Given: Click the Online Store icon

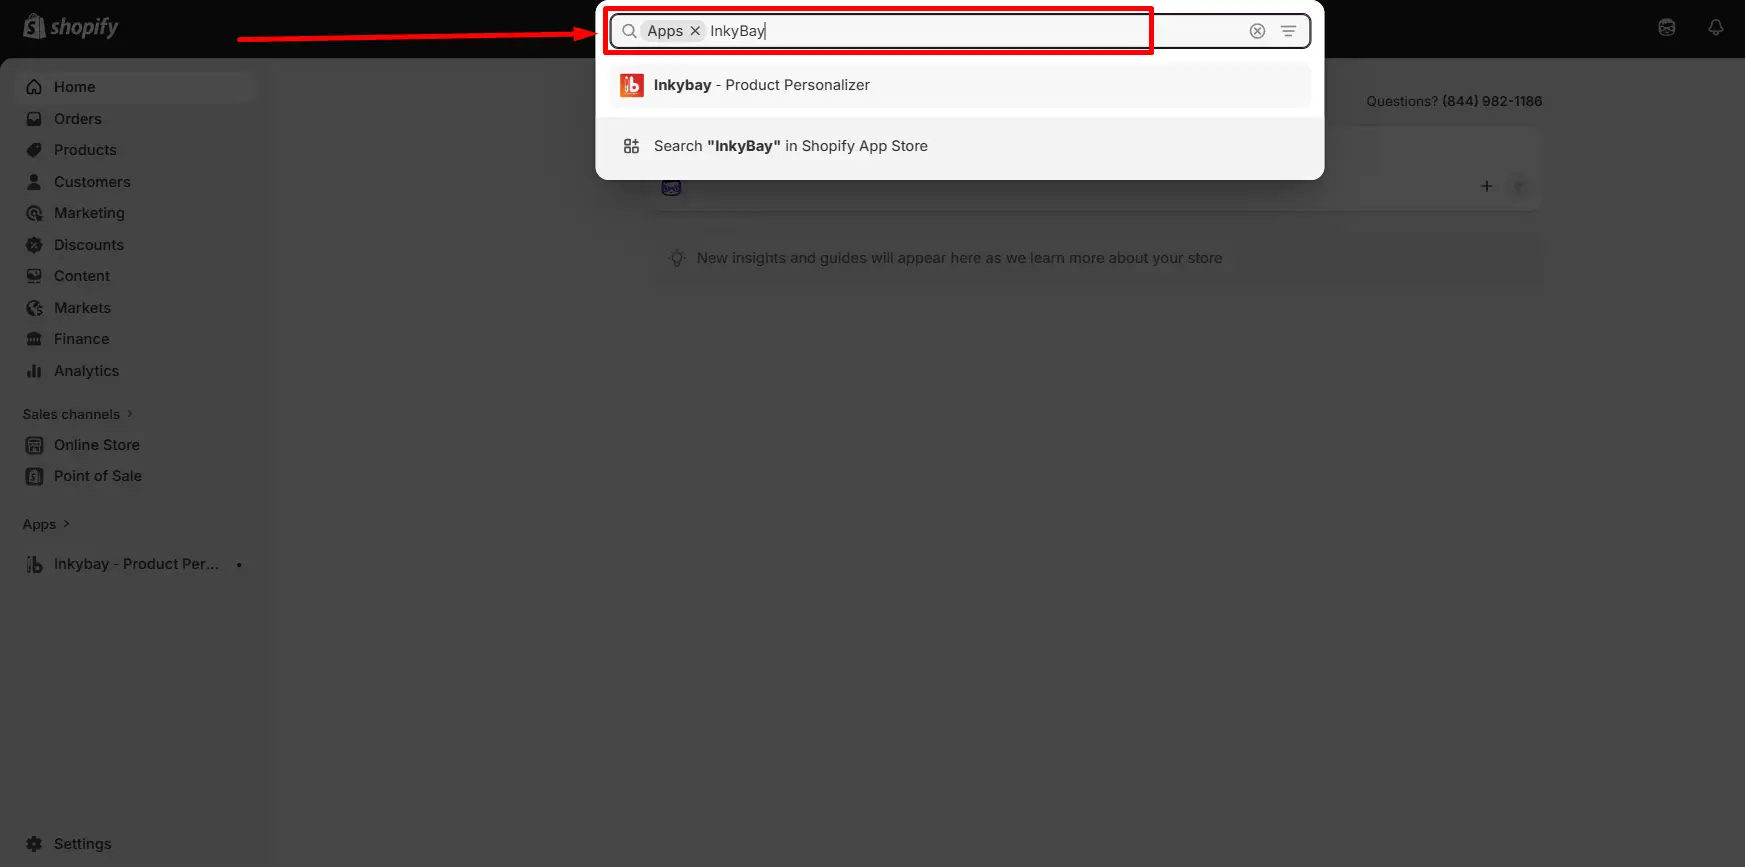Looking at the screenshot, I should coord(34,445).
